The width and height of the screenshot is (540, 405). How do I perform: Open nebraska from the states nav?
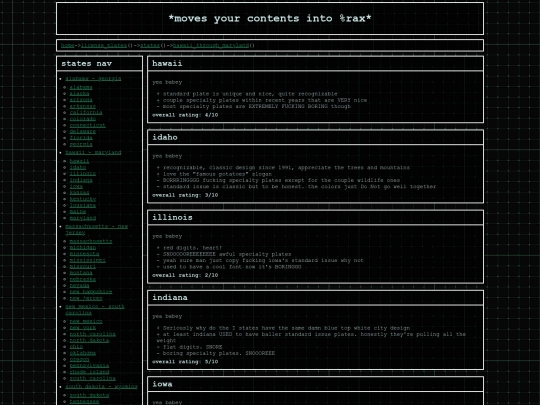(83, 279)
